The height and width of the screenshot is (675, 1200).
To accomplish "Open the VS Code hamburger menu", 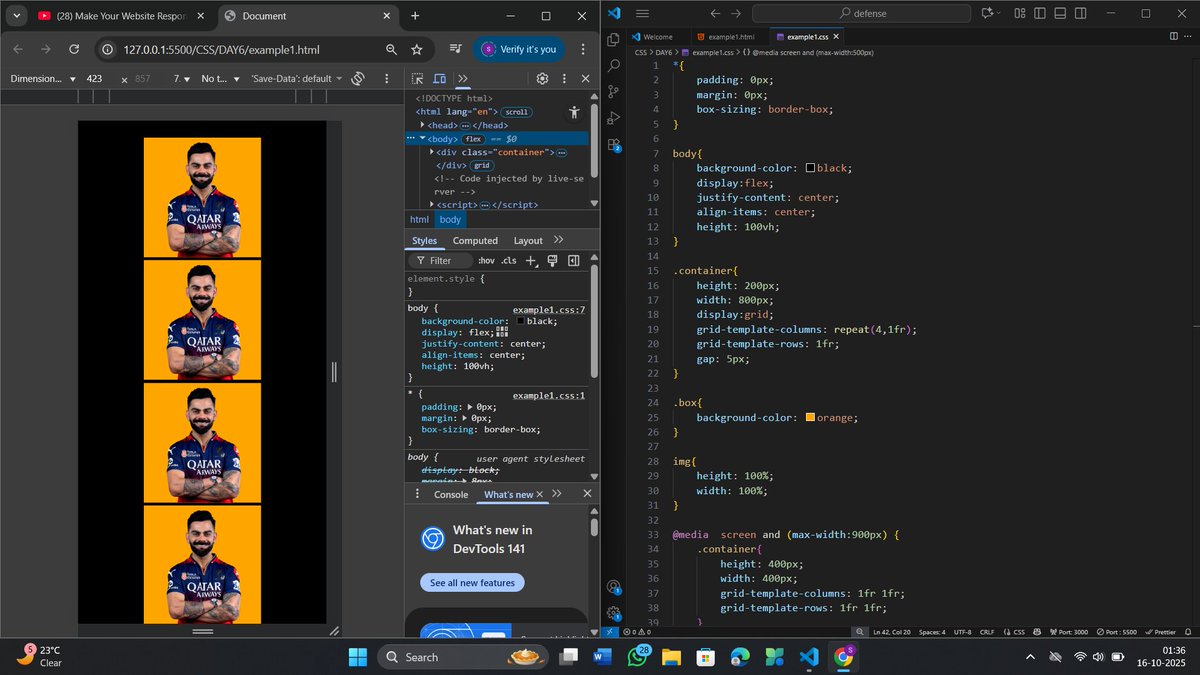I will [643, 13].
